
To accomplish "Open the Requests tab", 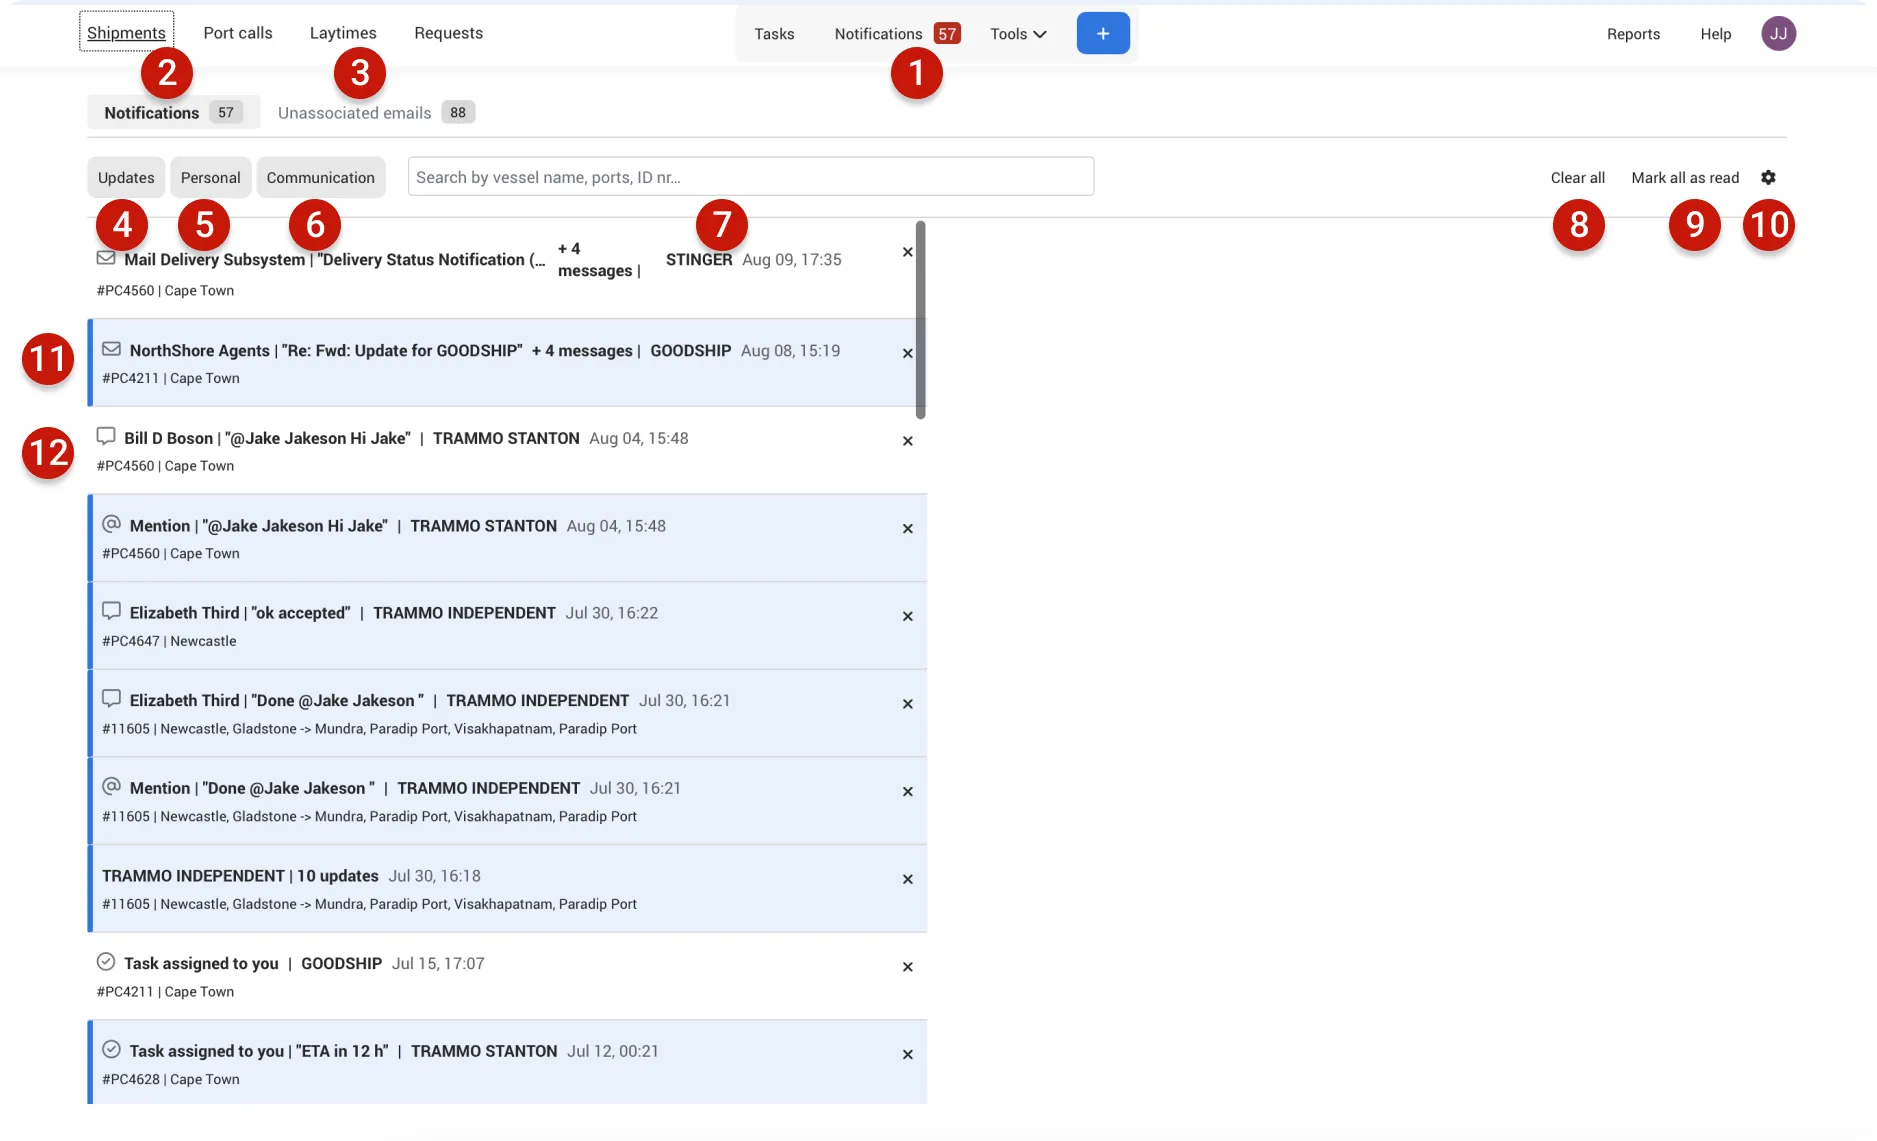I will tap(449, 33).
